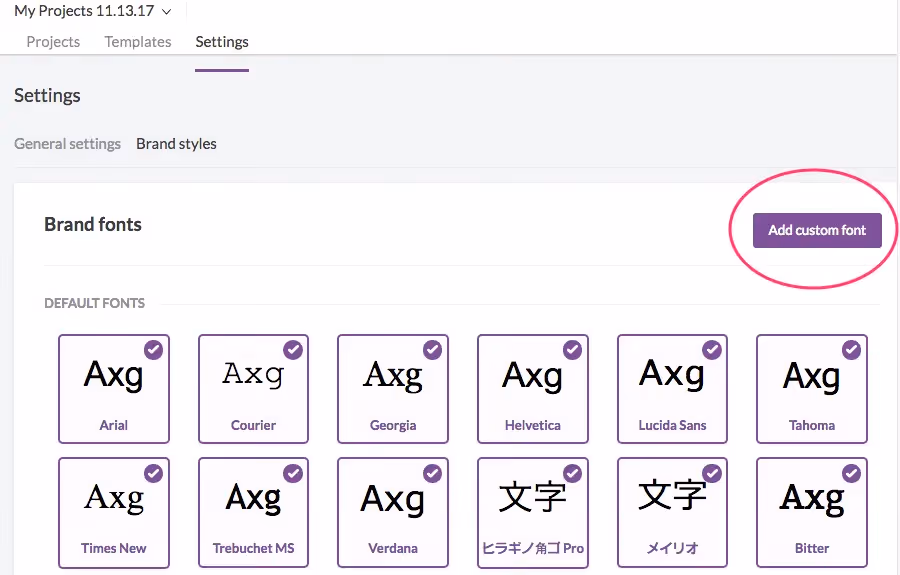
Task: Click the Settings page heading
Action: click(x=47, y=95)
